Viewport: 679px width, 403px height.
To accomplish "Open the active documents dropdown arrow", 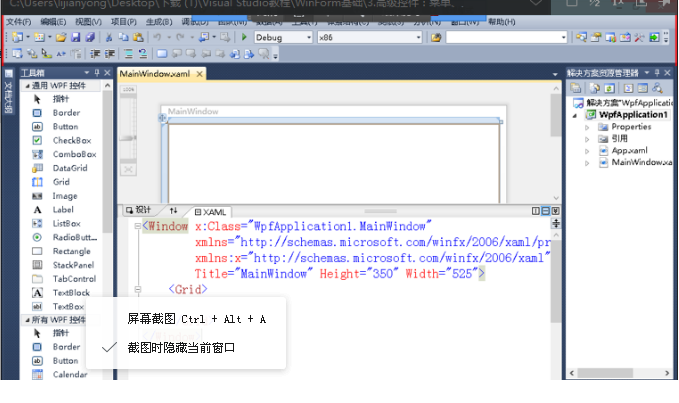I will (x=555, y=74).
